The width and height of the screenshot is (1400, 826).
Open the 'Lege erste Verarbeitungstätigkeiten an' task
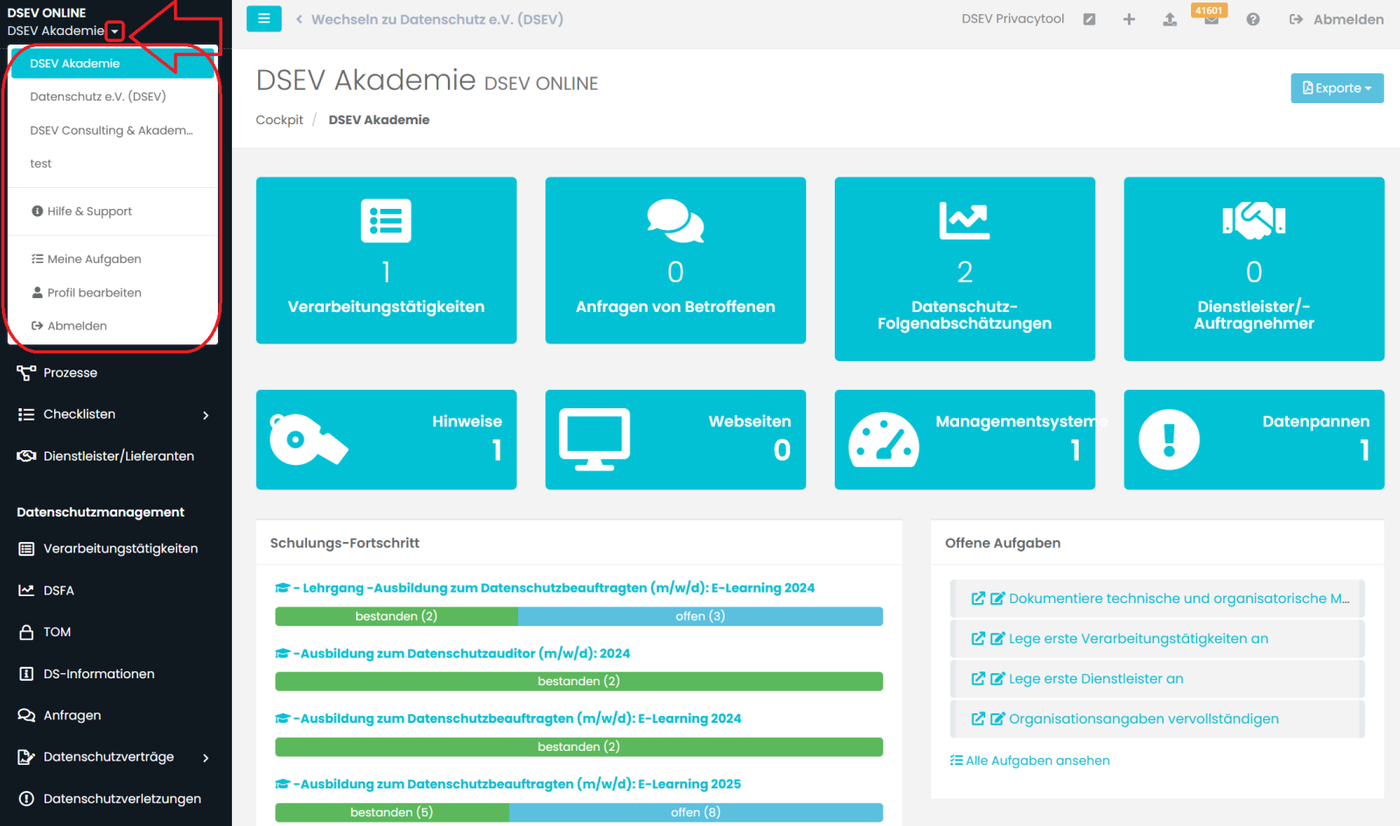click(x=1139, y=639)
